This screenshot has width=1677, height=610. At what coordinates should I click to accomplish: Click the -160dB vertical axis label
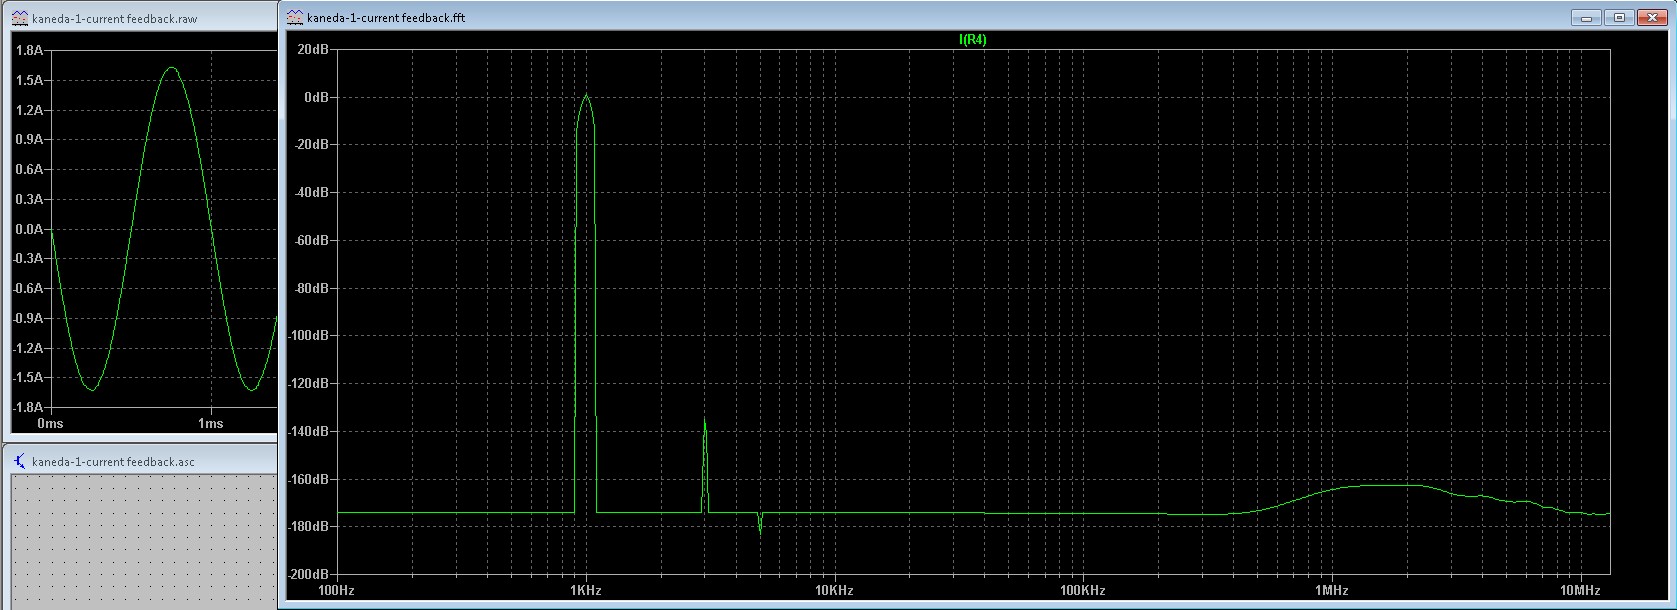309,479
